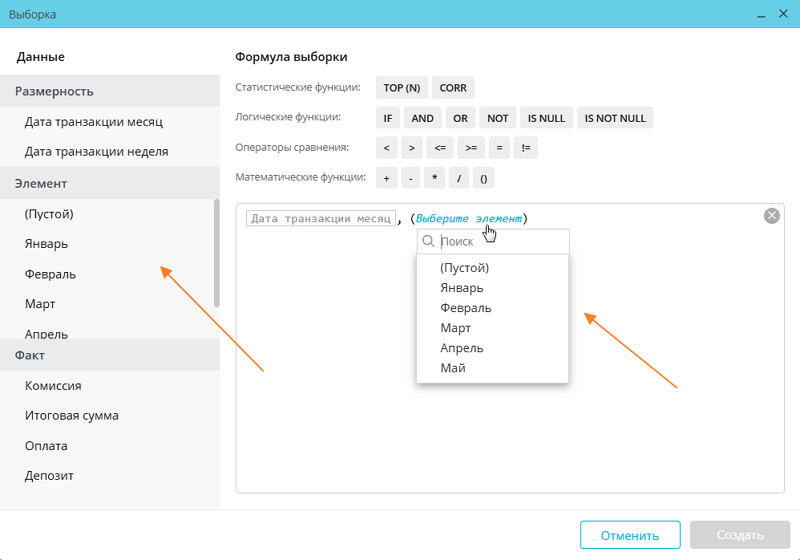Viewport: 800px width, 560px height.
Task: Type in the Поиск search field
Action: (500, 241)
